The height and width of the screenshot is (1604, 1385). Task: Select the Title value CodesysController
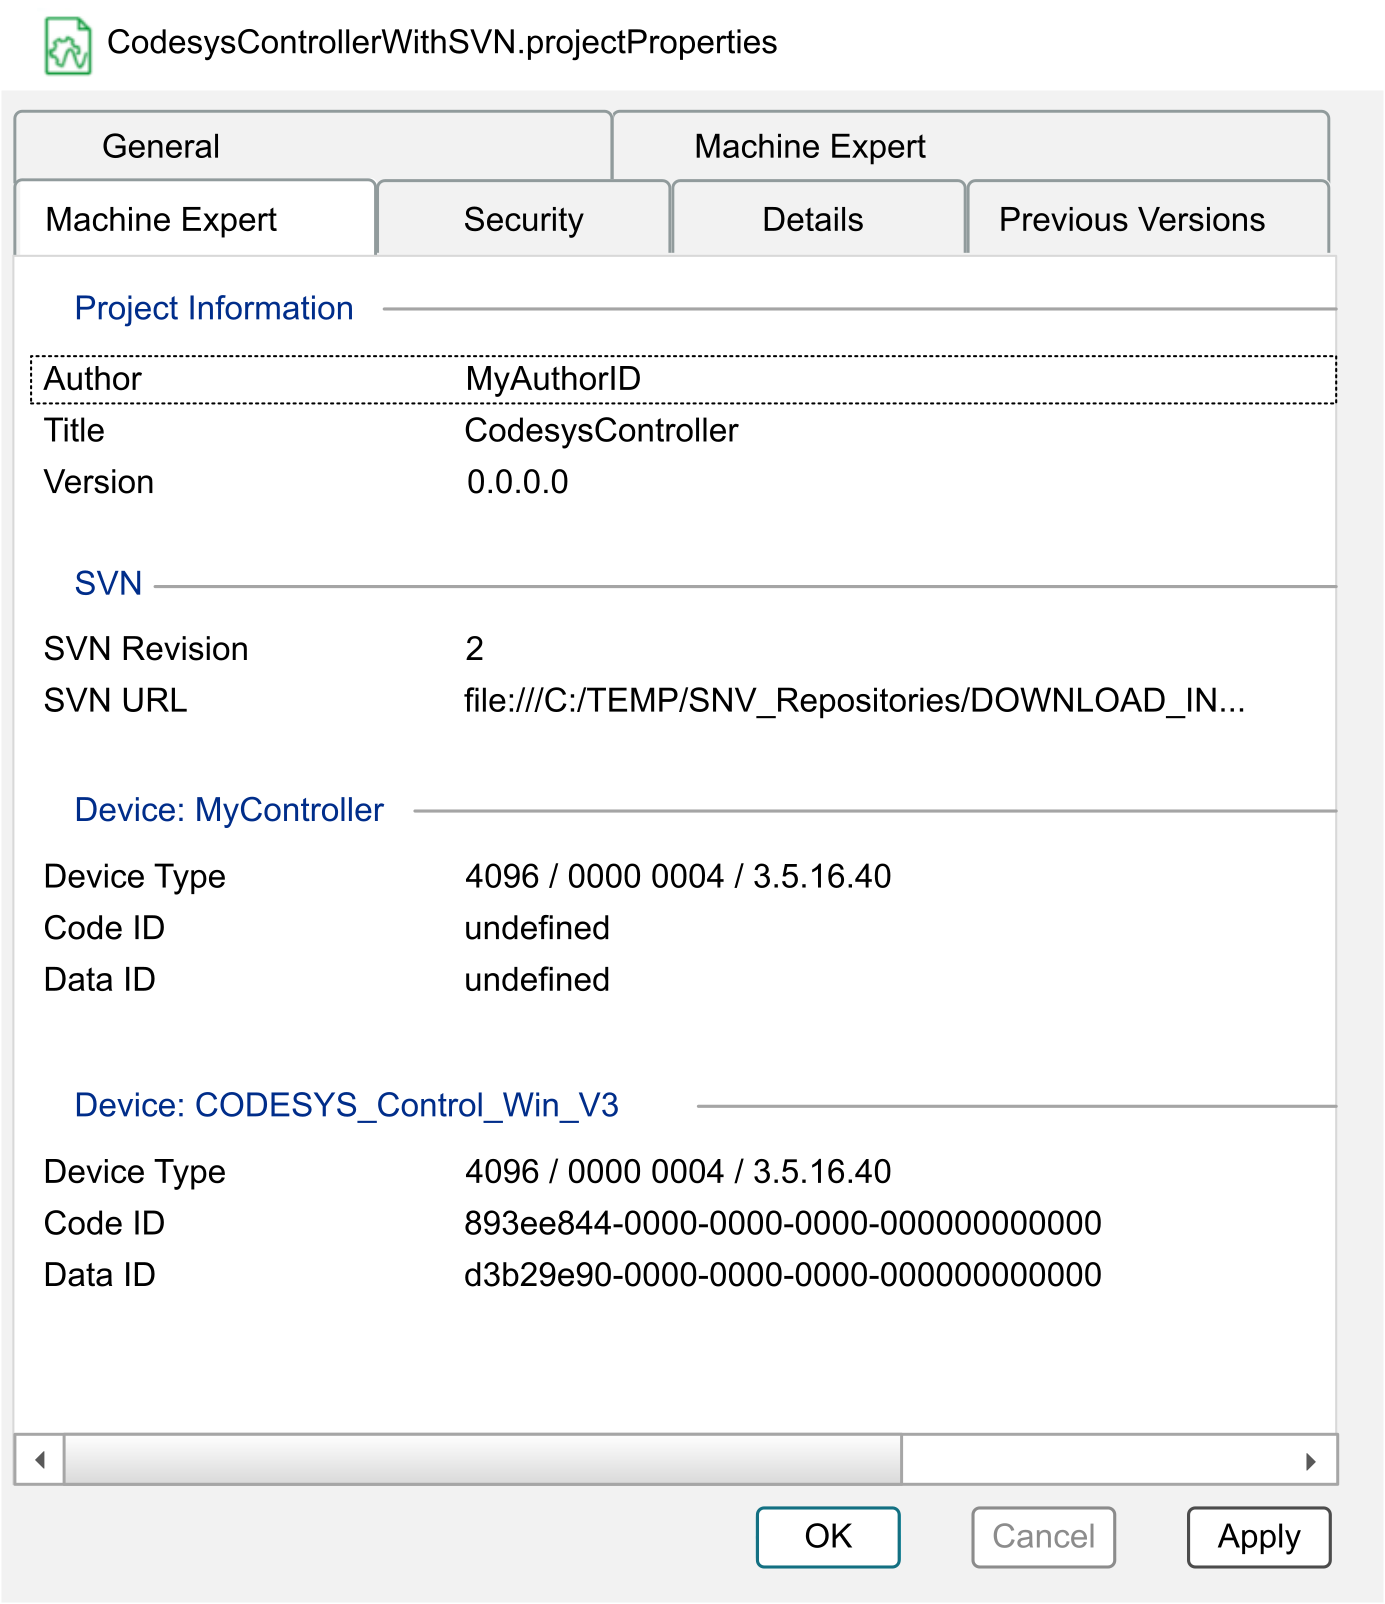601,431
